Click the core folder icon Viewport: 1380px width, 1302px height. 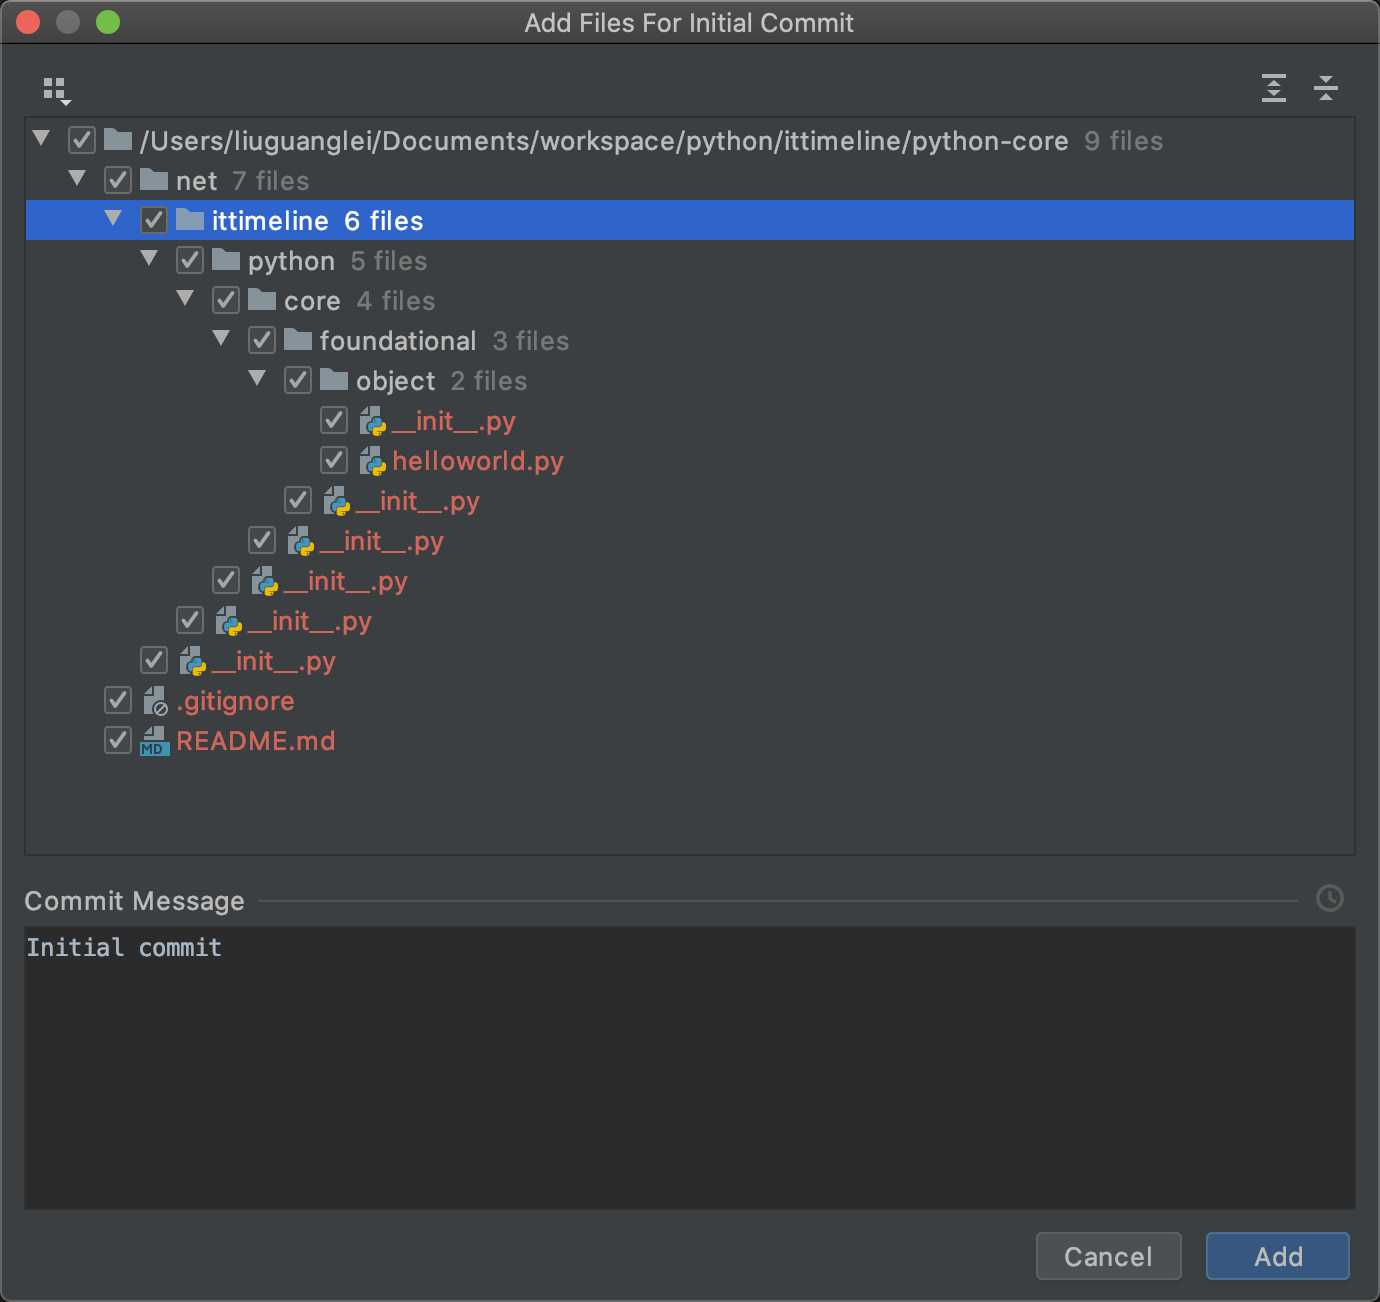[x=262, y=299]
